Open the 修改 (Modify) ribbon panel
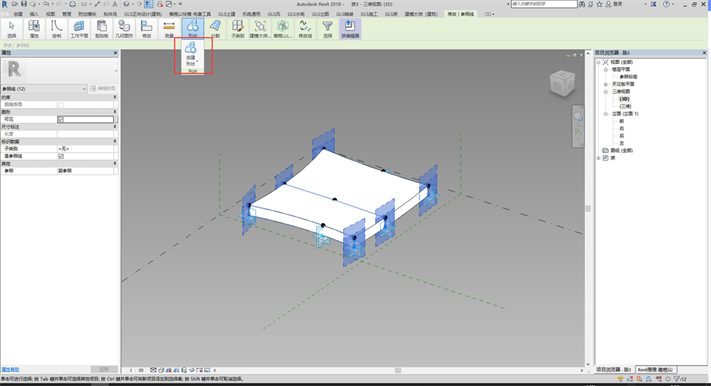Image resolution: width=711 pixels, height=386 pixels. pos(146,29)
